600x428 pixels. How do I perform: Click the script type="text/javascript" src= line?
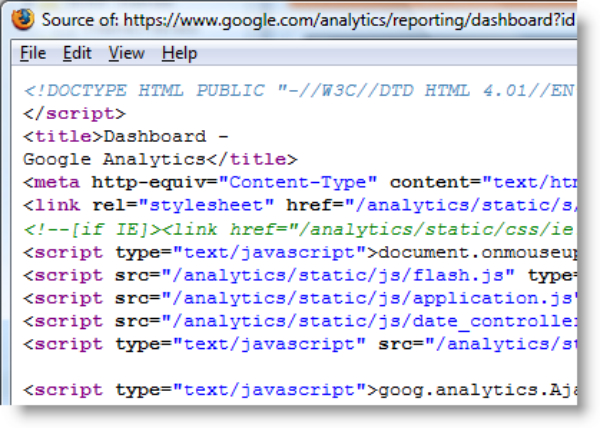300,344
